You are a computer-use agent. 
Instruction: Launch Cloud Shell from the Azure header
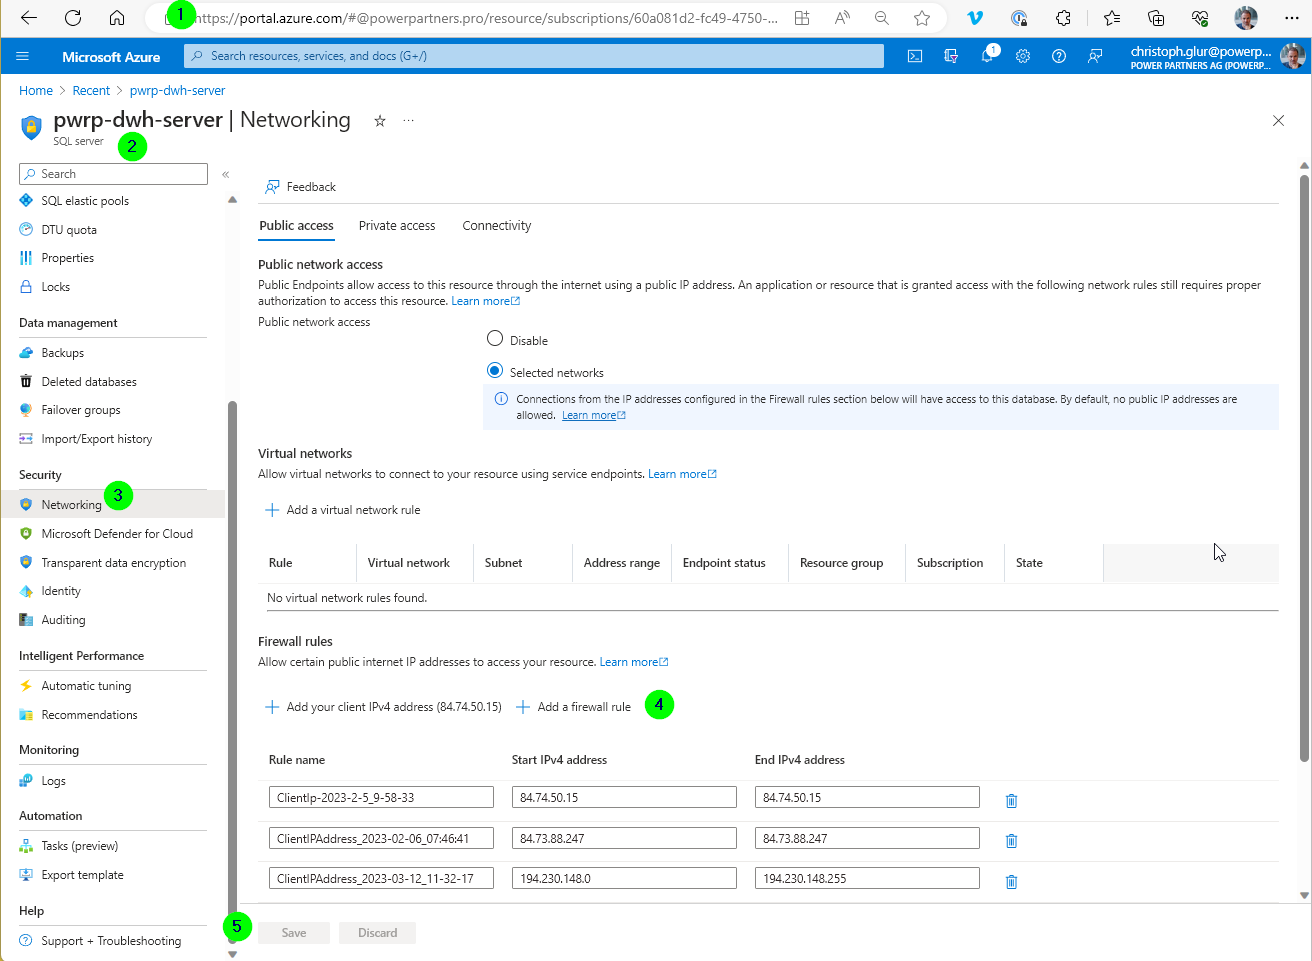point(915,56)
